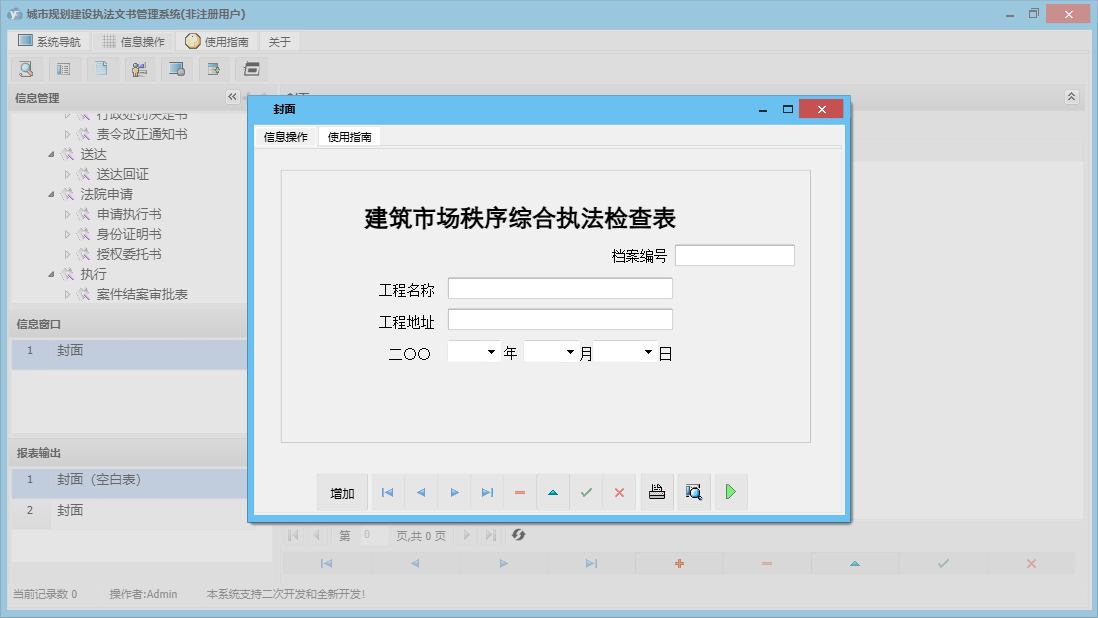
Task: Click the add-window toolbar icon
Action: coord(214,69)
